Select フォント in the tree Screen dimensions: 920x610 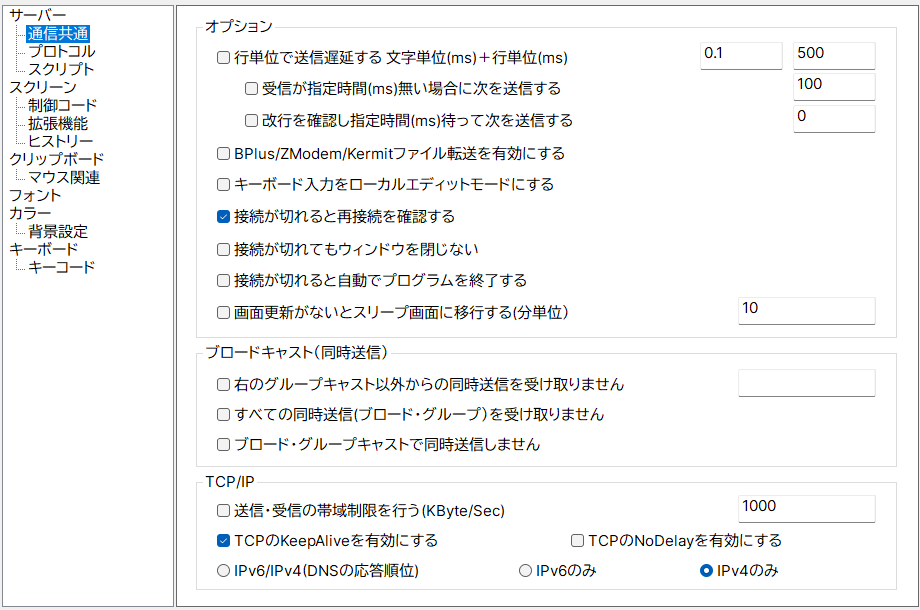point(35,195)
